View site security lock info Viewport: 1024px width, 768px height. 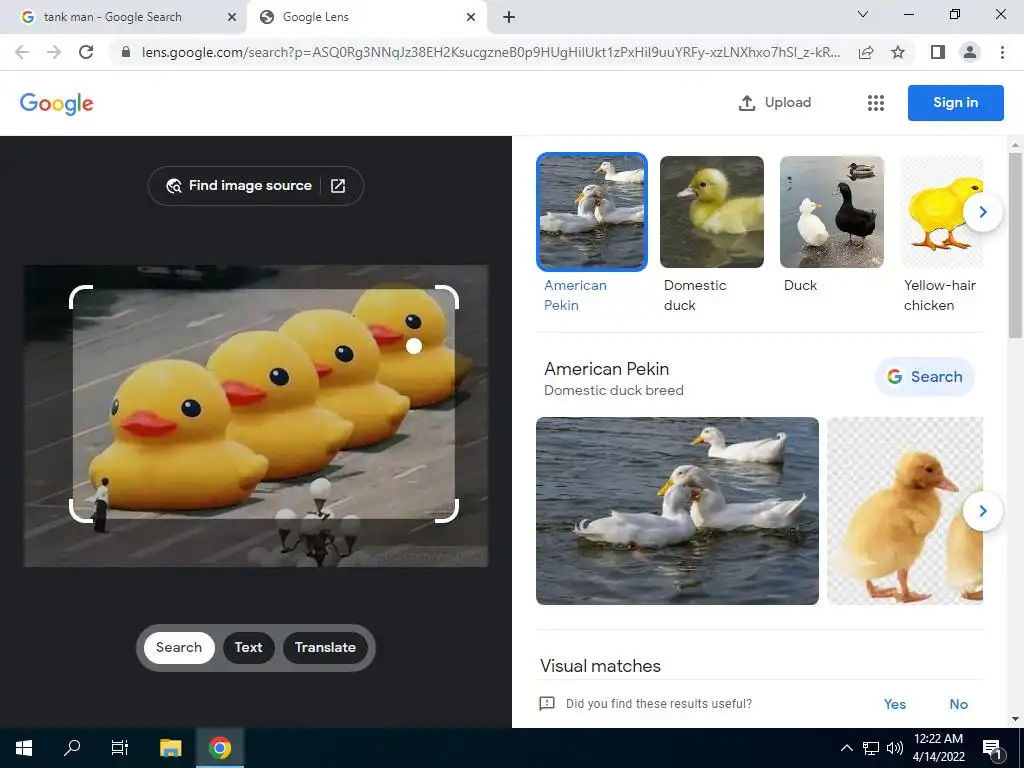point(127,52)
